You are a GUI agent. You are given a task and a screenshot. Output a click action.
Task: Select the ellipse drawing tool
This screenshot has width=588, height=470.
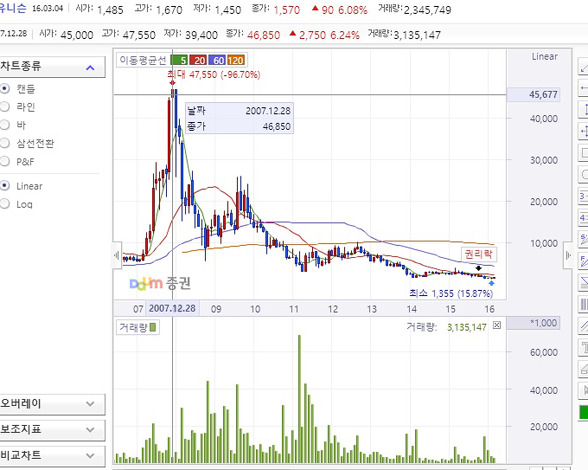point(584,174)
